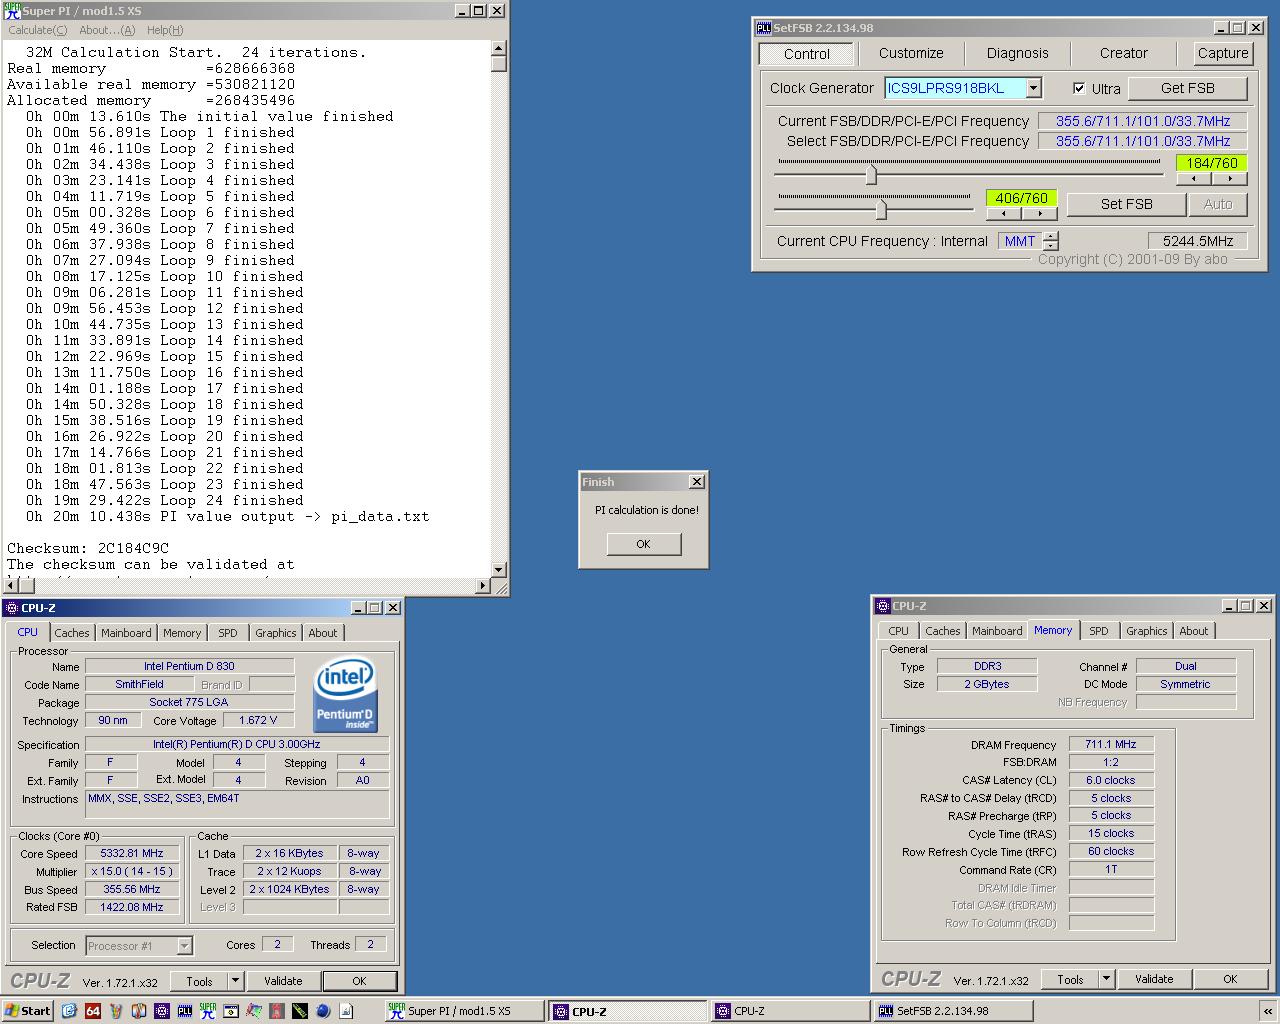The height and width of the screenshot is (1024, 1280).
Task: Open Tools dropdown arrow in right CPU-Z
Action: pyautogui.click(x=1107, y=979)
